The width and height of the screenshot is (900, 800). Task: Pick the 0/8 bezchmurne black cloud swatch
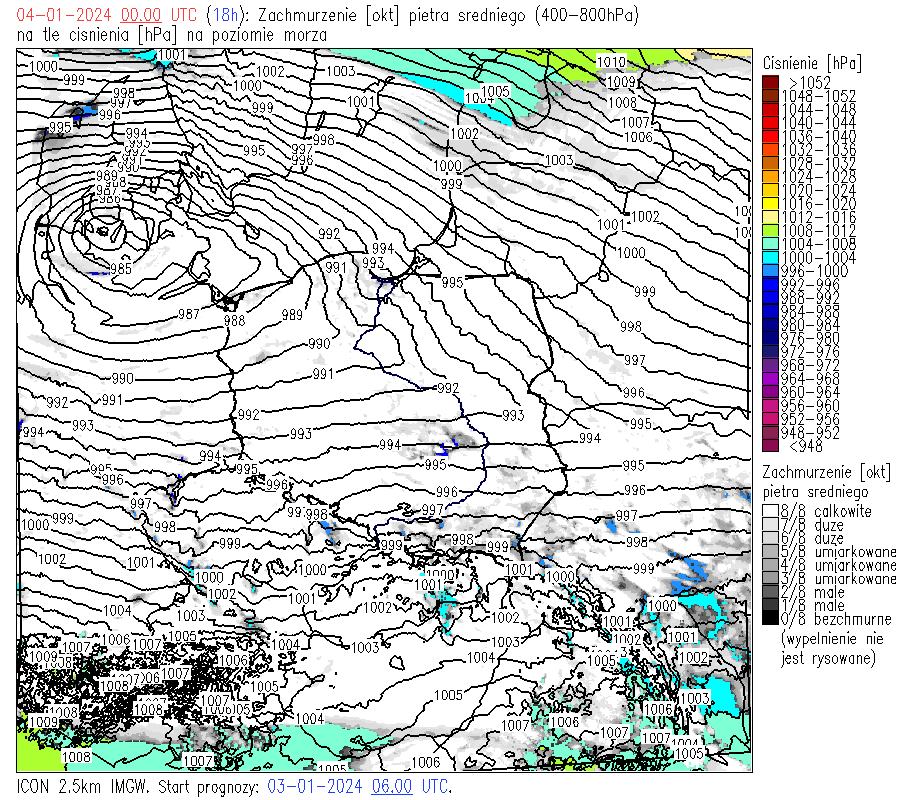click(771, 618)
